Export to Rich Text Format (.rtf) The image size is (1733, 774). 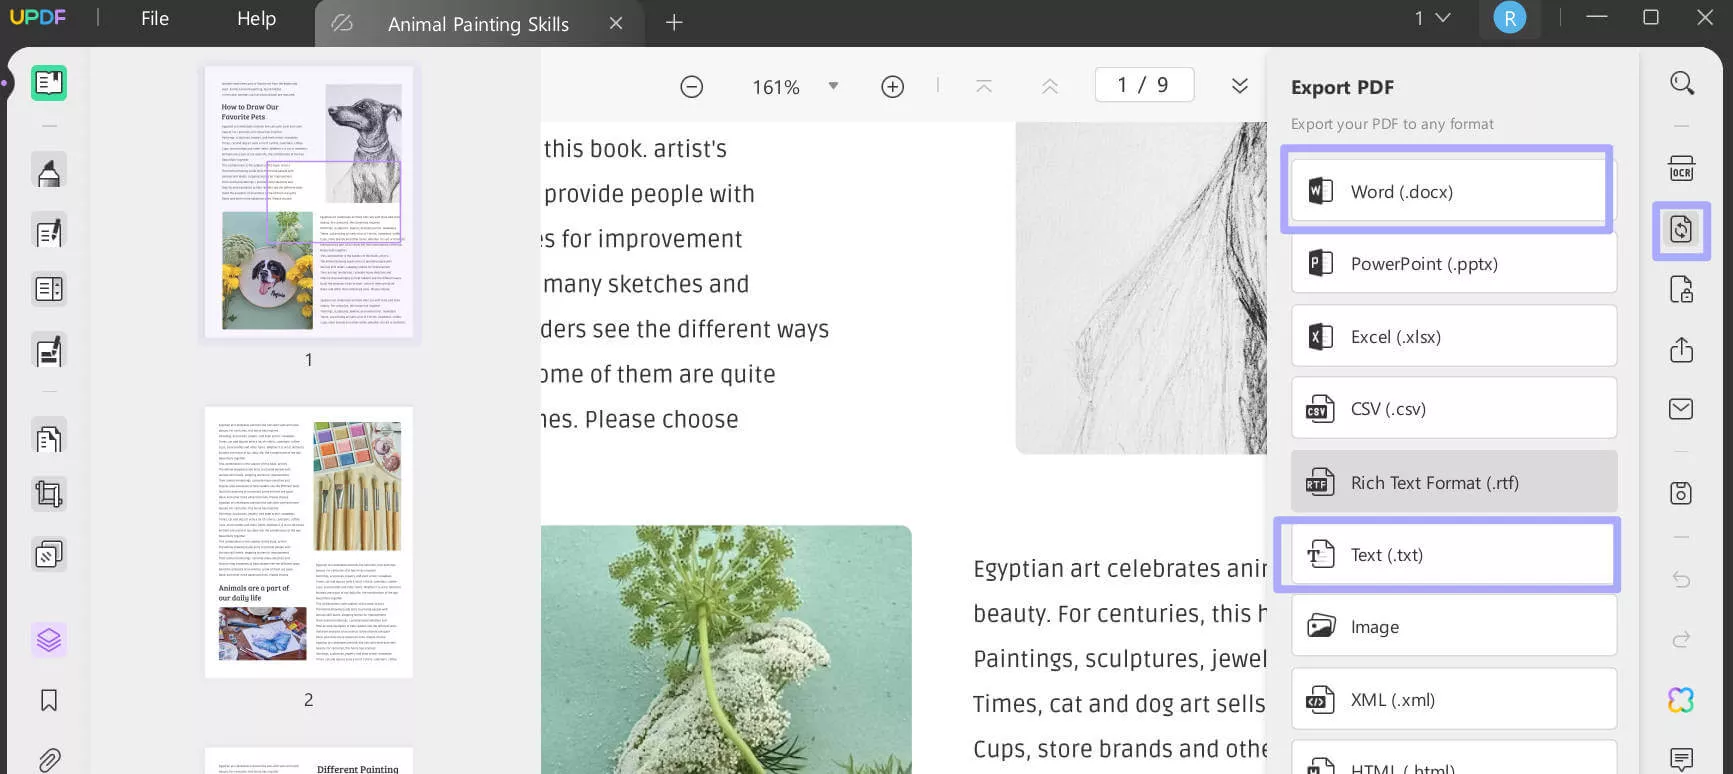(1454, 482)
